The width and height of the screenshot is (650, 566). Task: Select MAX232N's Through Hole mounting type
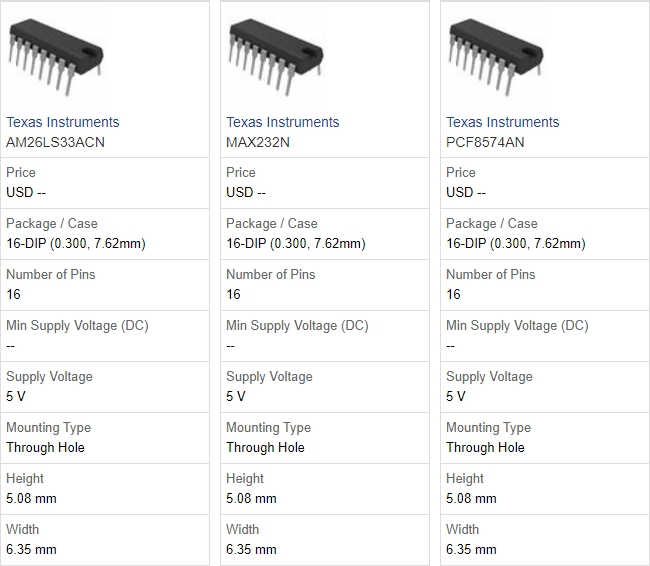click(x=265, y=447)
